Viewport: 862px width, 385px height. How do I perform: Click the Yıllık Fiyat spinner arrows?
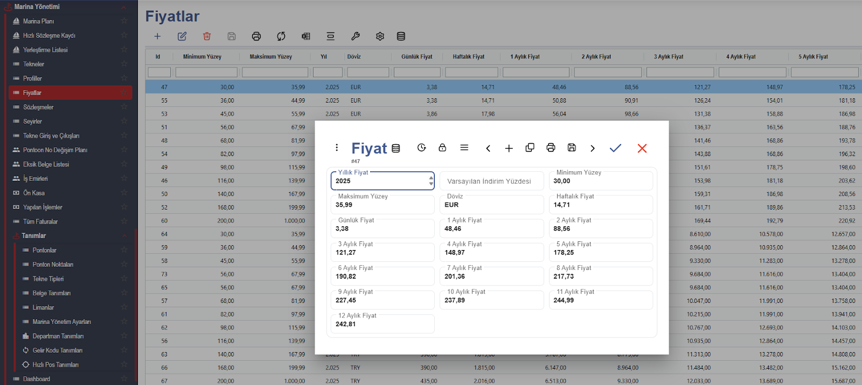click(x=430, y=181)
